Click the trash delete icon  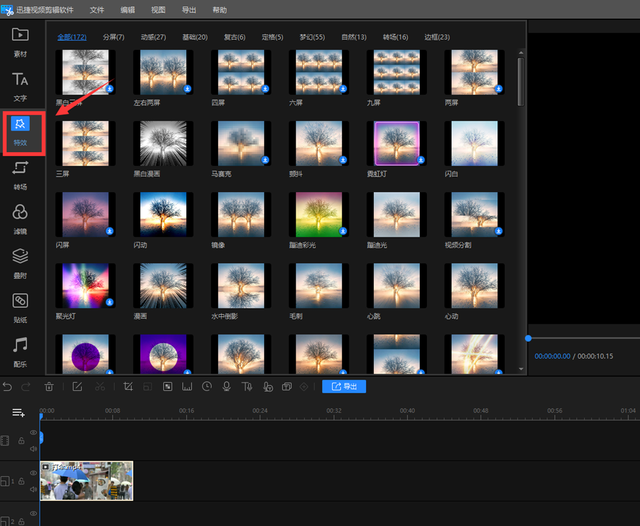tap(49, 386)
